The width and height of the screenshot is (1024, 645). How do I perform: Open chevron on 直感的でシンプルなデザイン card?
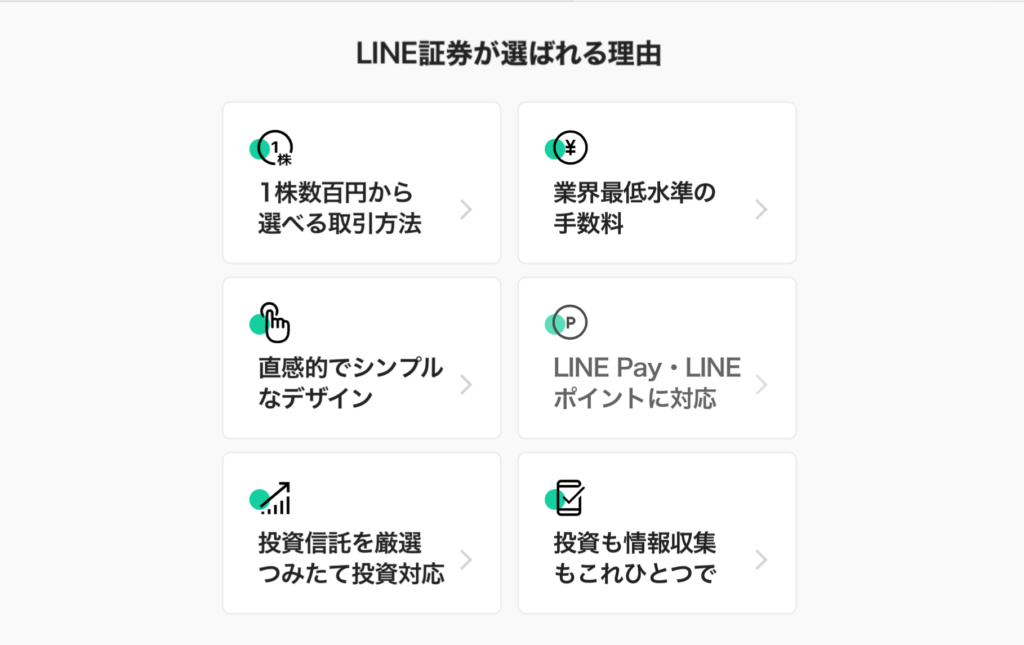(466, 385)
